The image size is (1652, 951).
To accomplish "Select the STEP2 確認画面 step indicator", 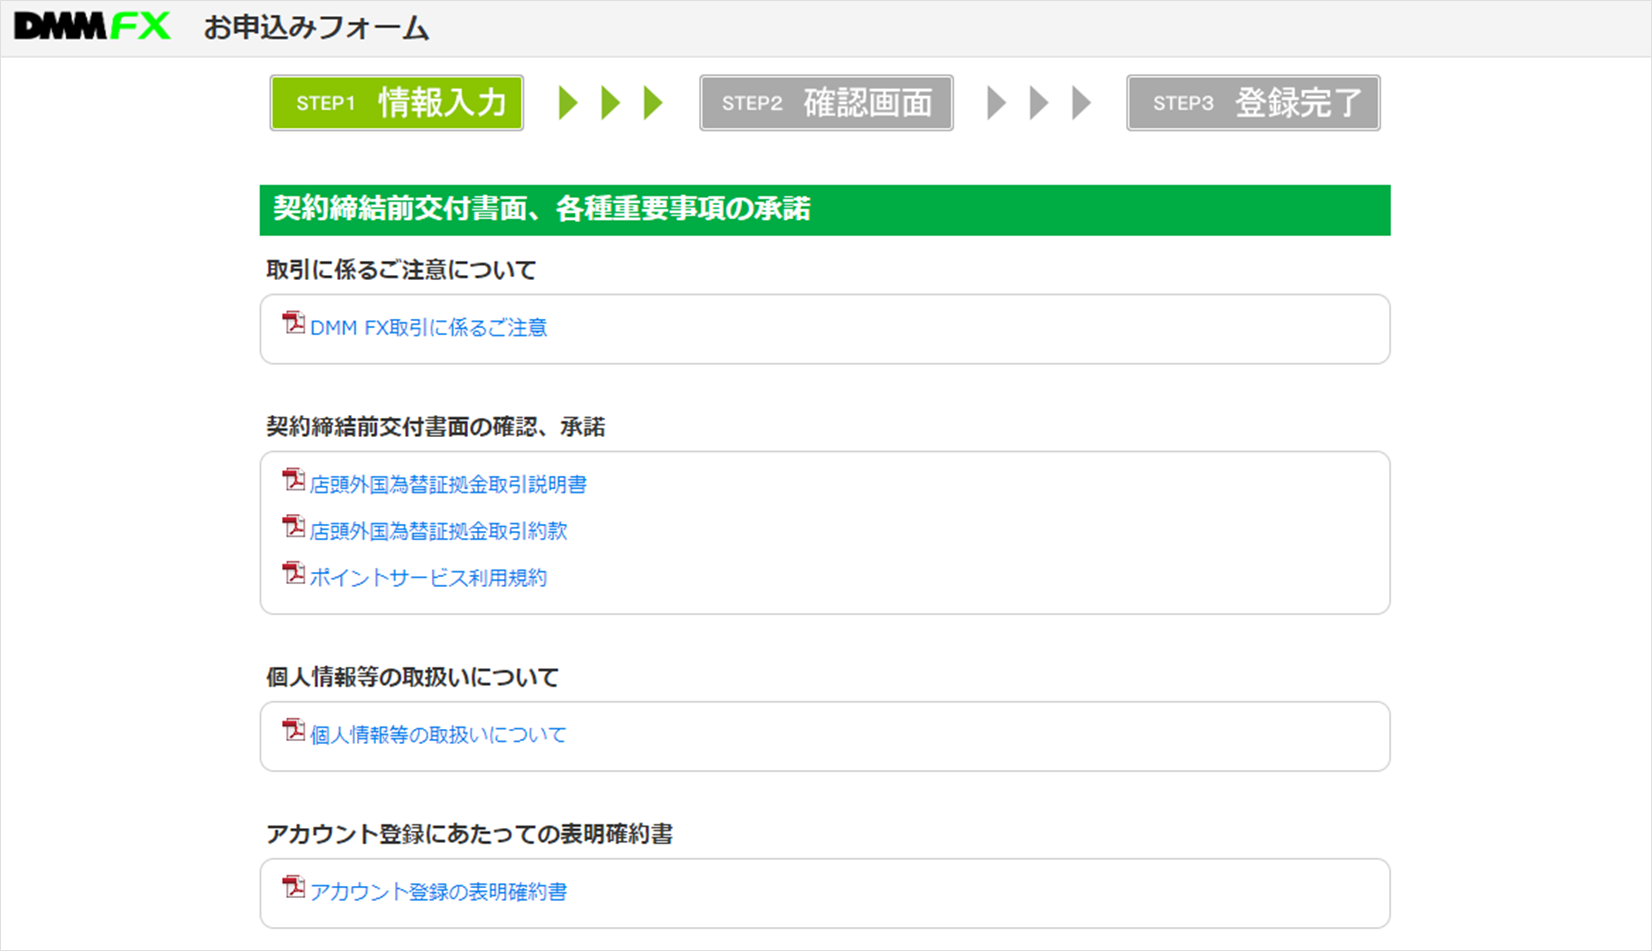I will 826,102.
